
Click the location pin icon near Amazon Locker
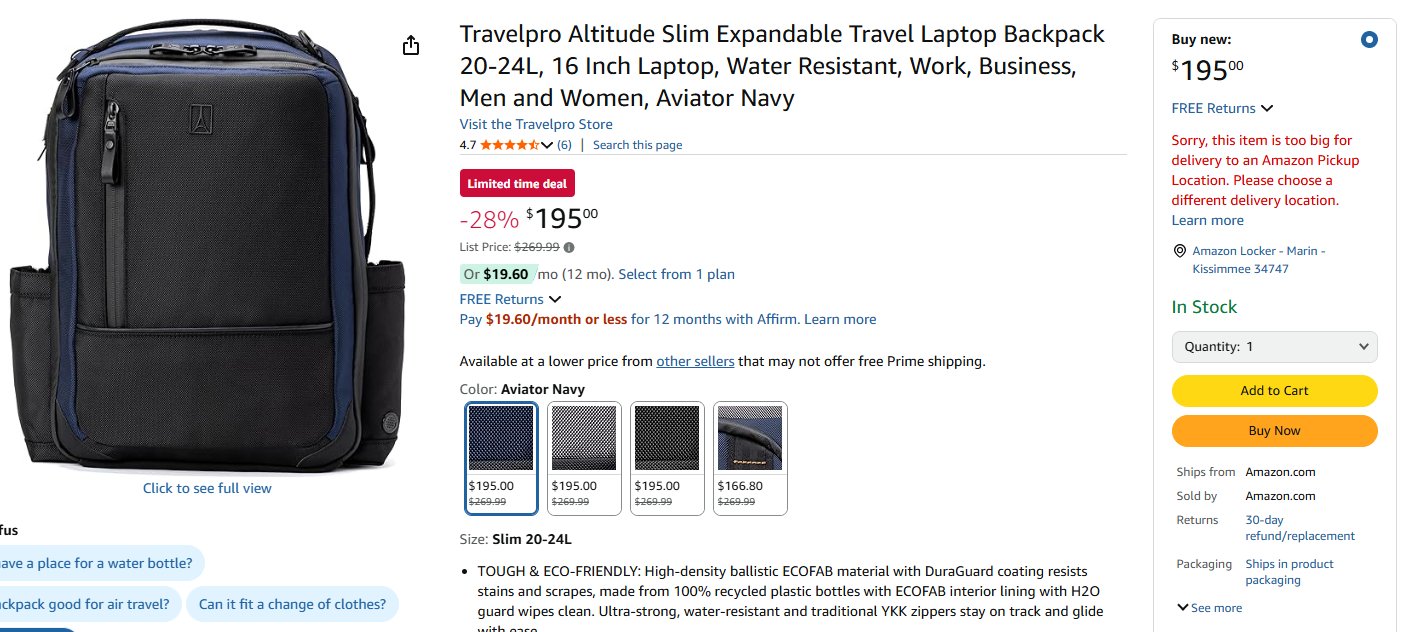(1180, 251)
